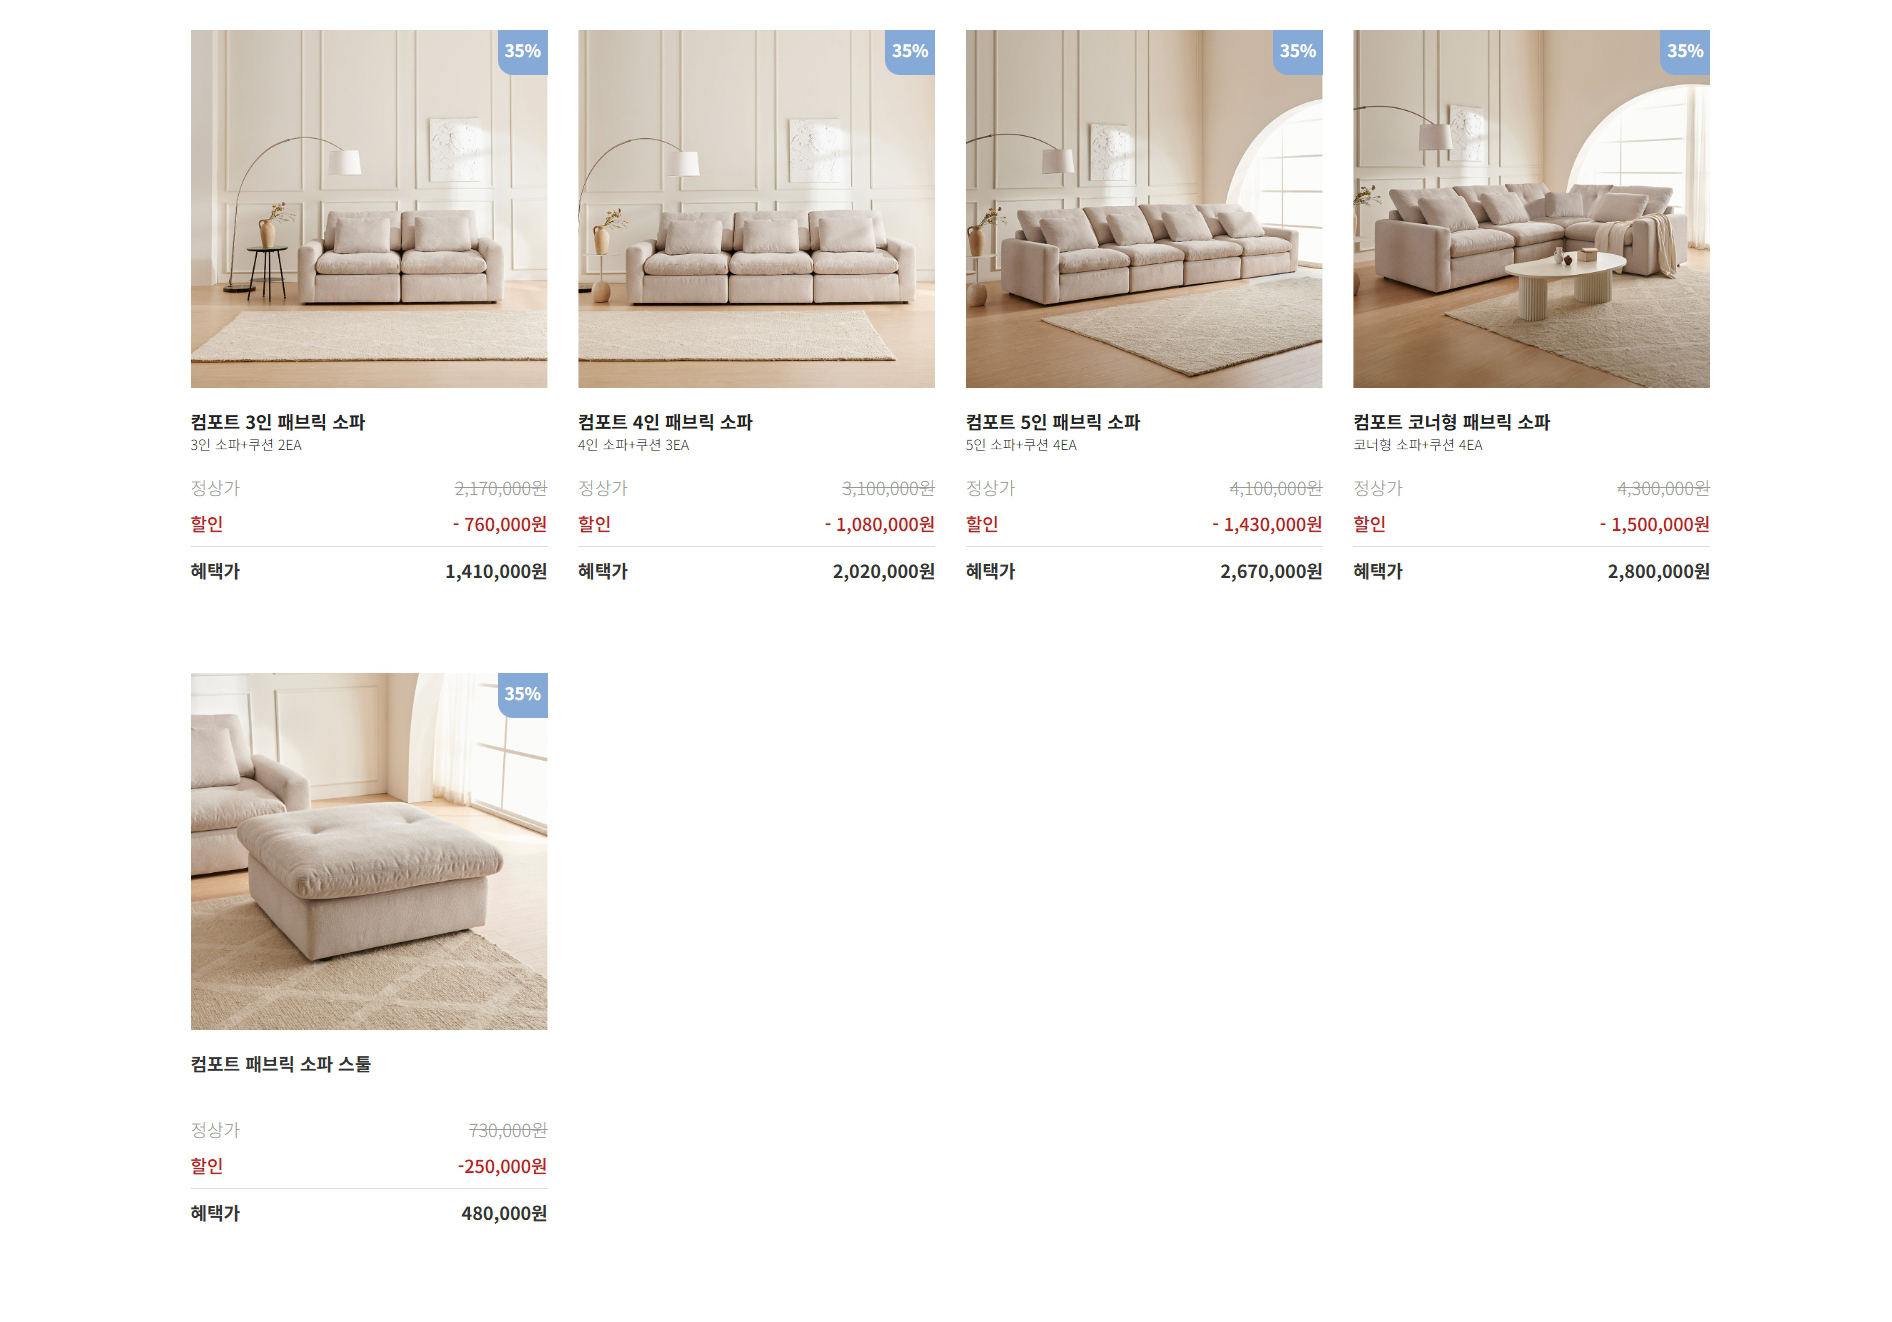
Task: Open the 컴포트 4인 패브릭 소파 product image
Action: pyautogui.click(x=756, y=209)
